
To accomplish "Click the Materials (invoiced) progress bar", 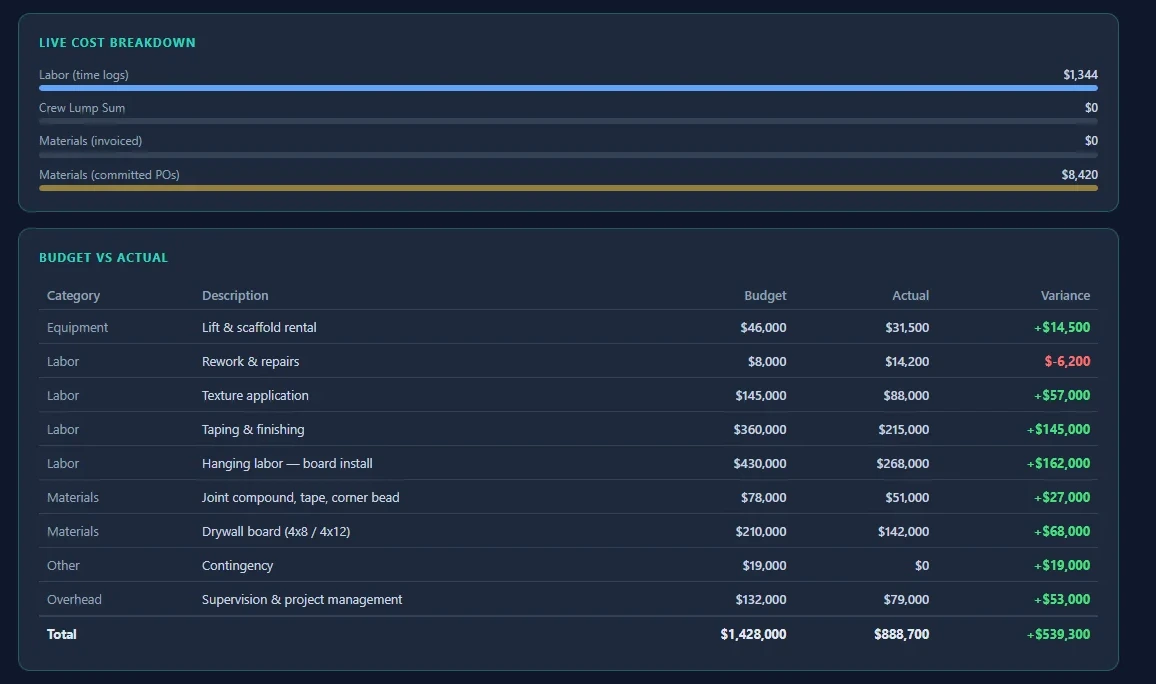I will coord(568,155).
